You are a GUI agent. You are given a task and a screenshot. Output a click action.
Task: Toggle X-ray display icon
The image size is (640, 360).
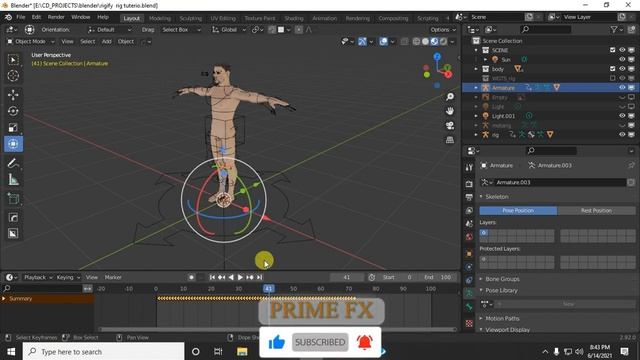click(x=404, y=41)
